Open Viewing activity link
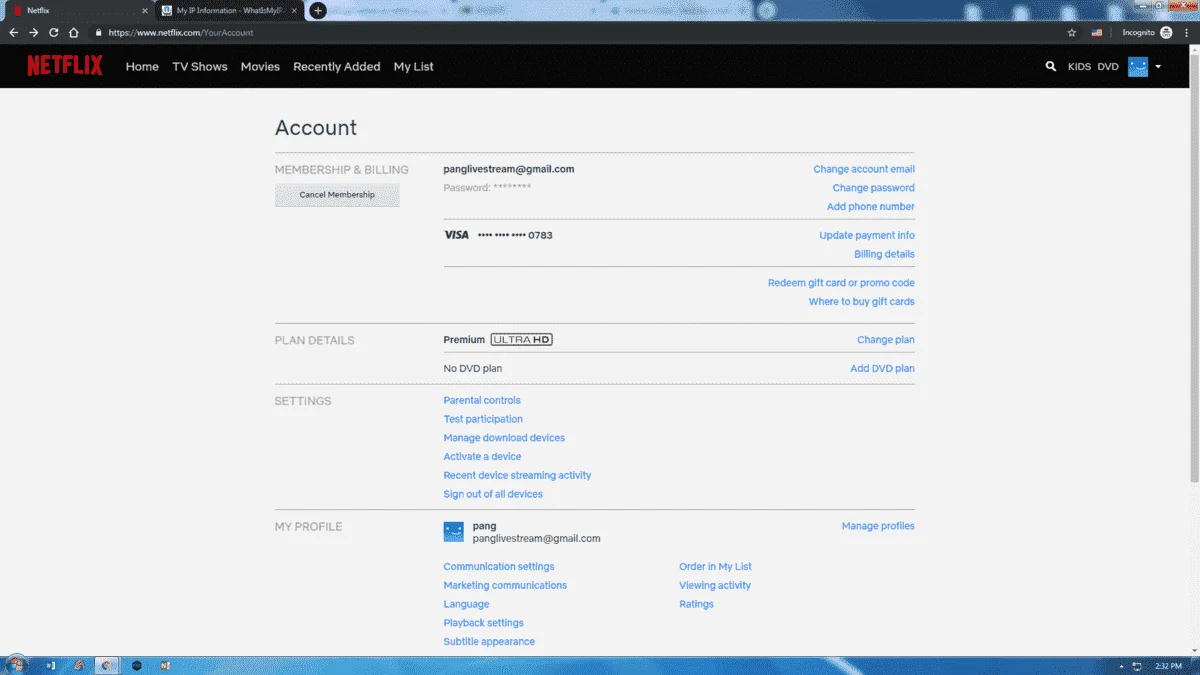Screen dimensions: 1200x675 coord(715,585)
